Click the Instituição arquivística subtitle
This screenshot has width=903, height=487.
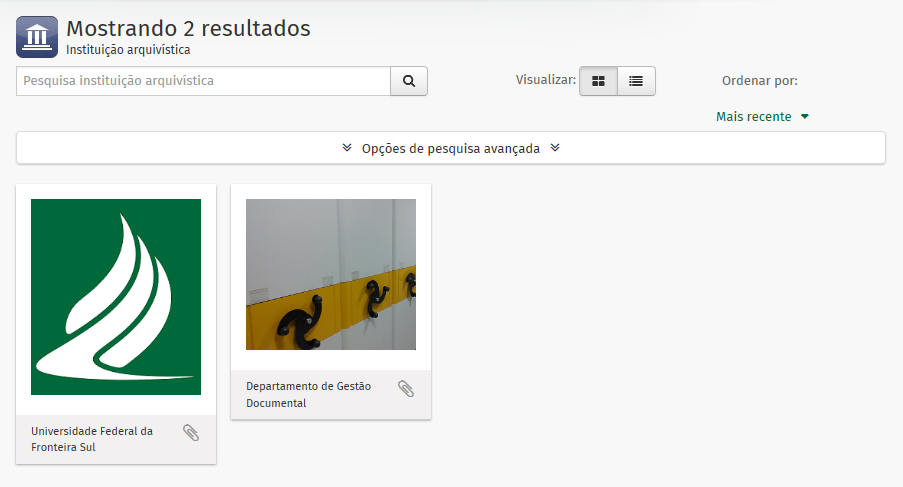tap(128, 50)
